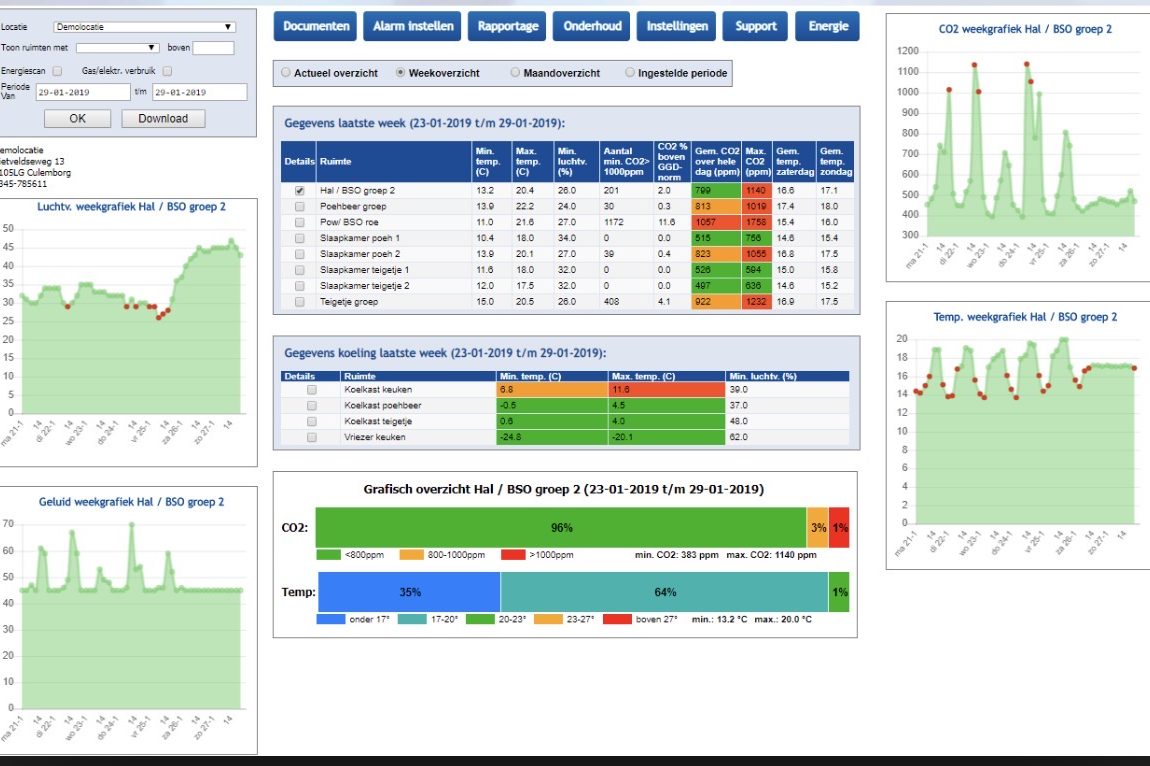Tick the Gas/elektr. verbruik checkbox
The height and width of the screenshot is (766, 1150).
(167, 71)
